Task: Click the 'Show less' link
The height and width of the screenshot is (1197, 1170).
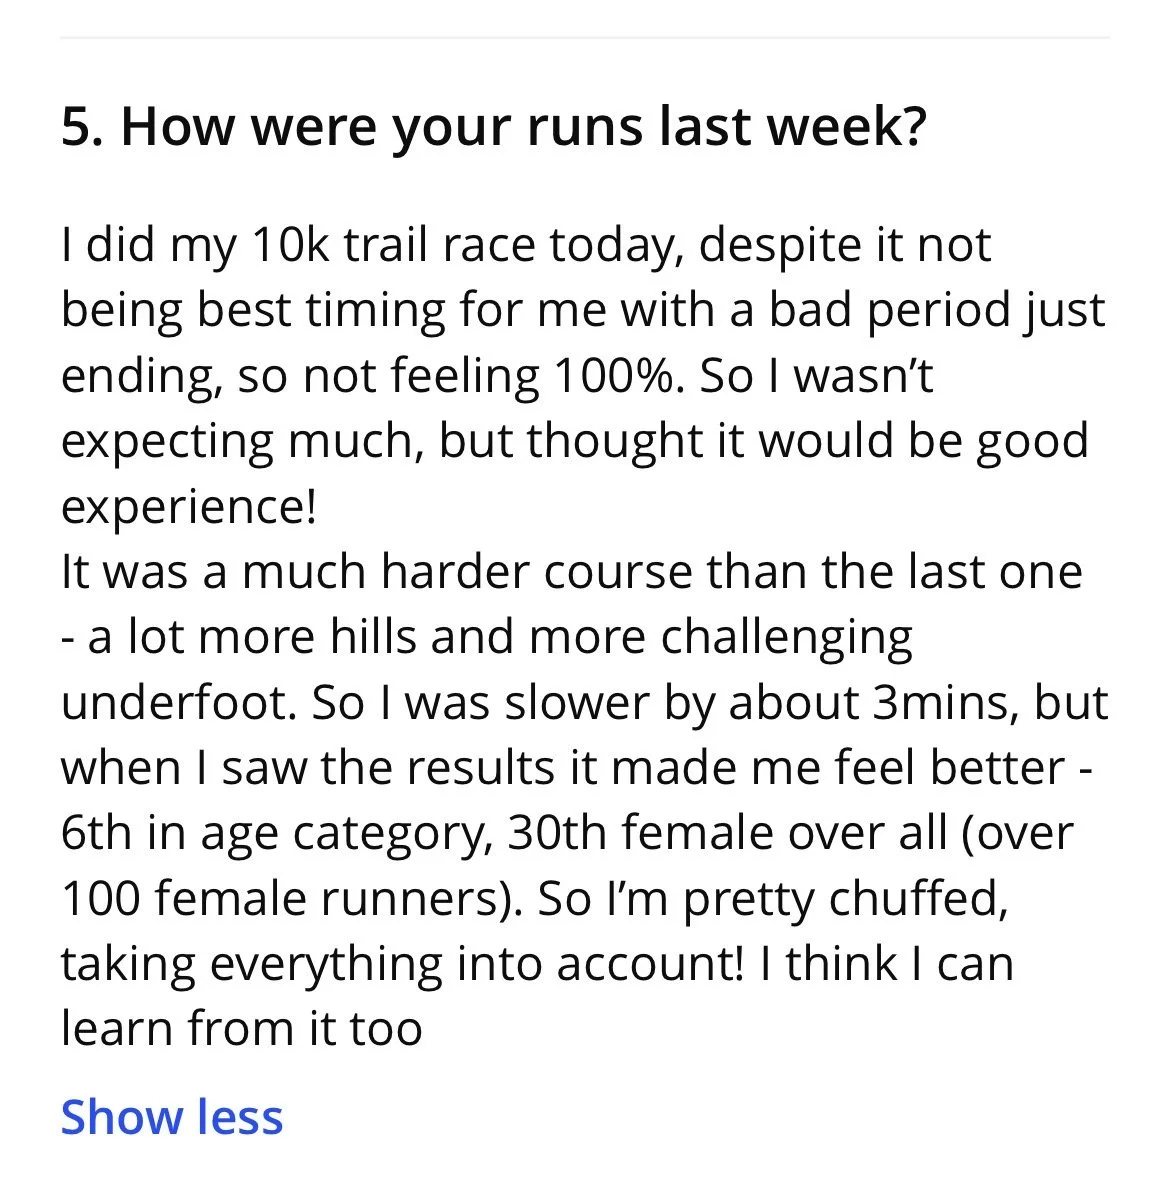Action: tap(172, 1118)
